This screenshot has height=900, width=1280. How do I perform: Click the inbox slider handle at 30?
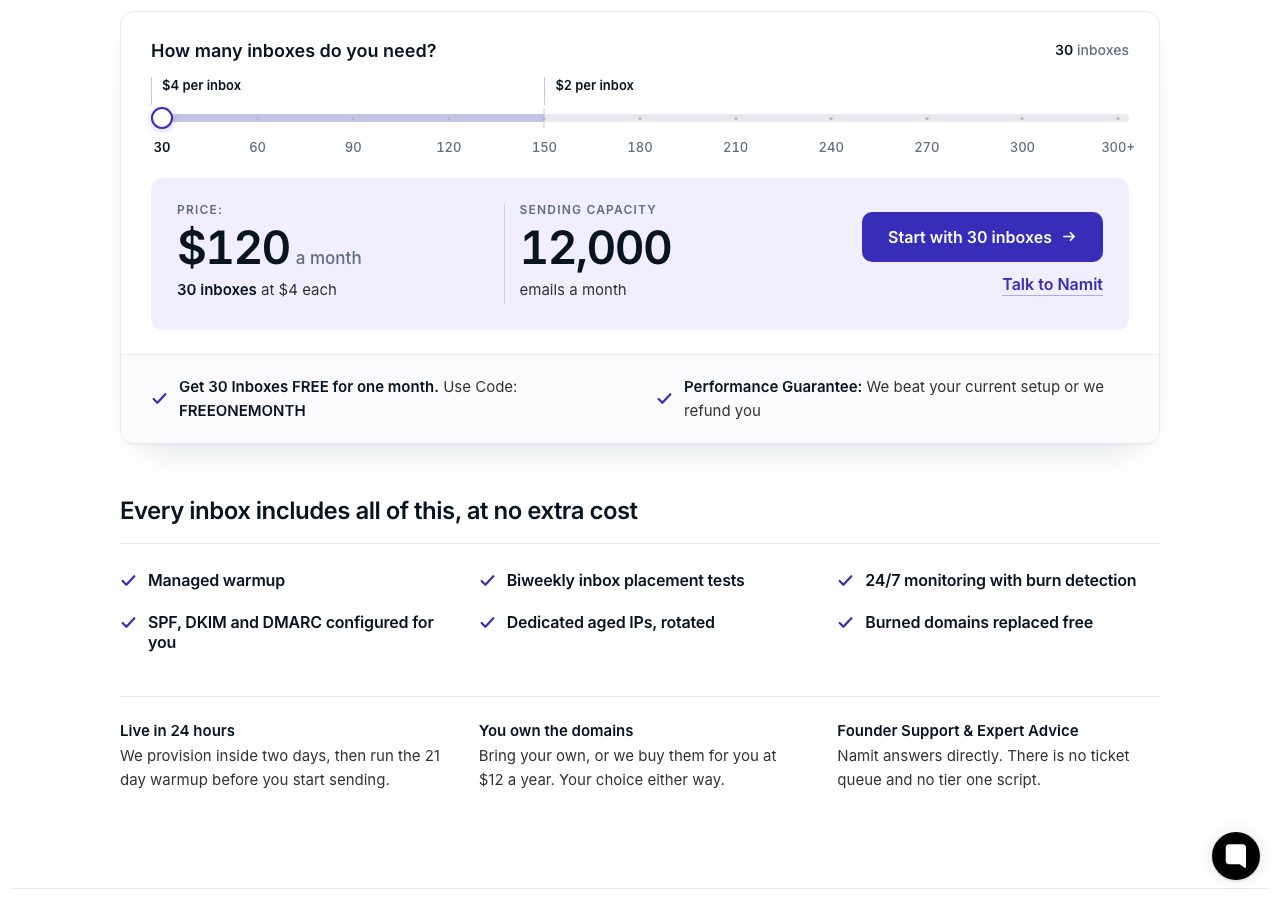pos(162,118)
